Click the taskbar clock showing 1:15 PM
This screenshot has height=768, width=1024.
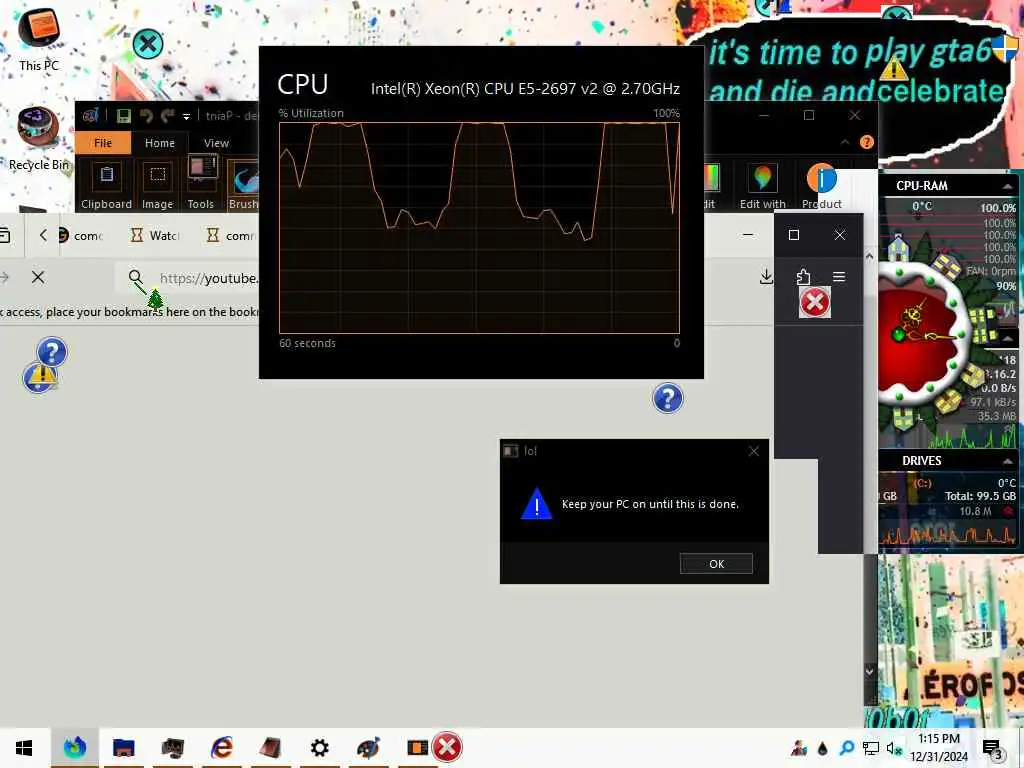[x=939, y=748]
